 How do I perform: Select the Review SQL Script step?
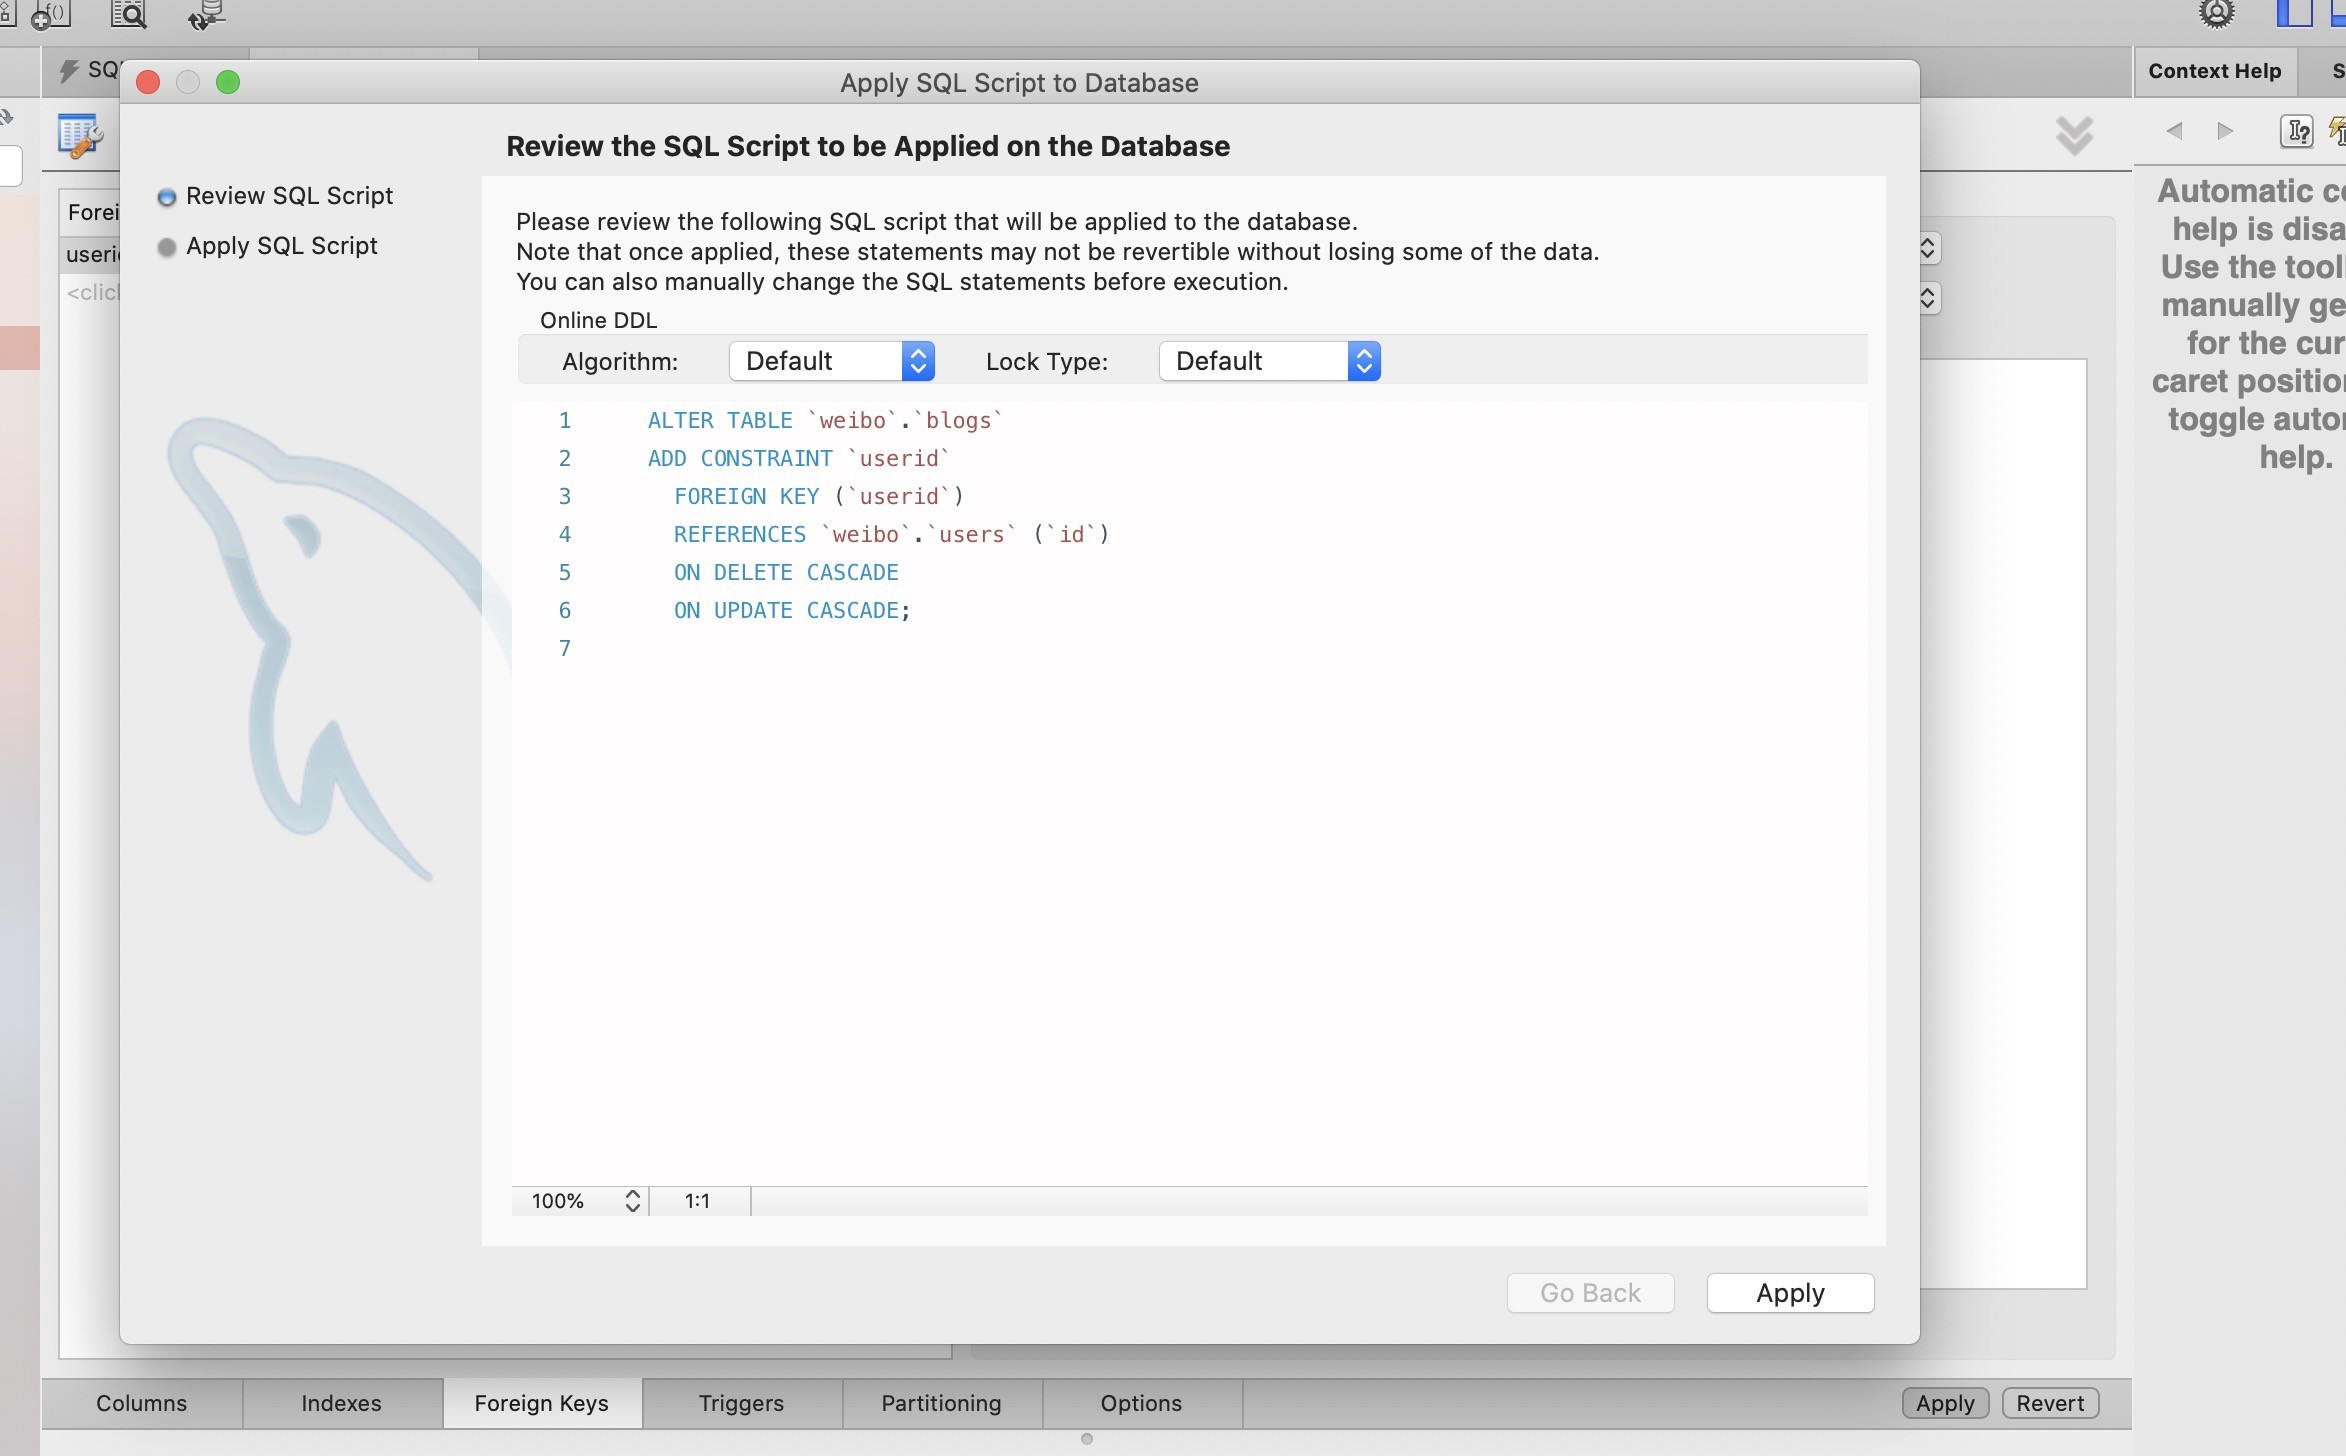click(289, 196)
